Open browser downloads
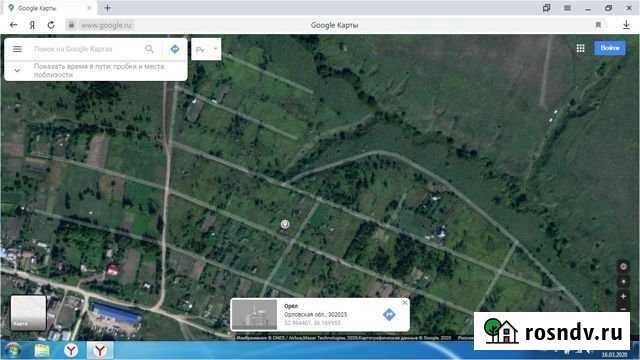This screenshot has width=640, height=360. 626,25
